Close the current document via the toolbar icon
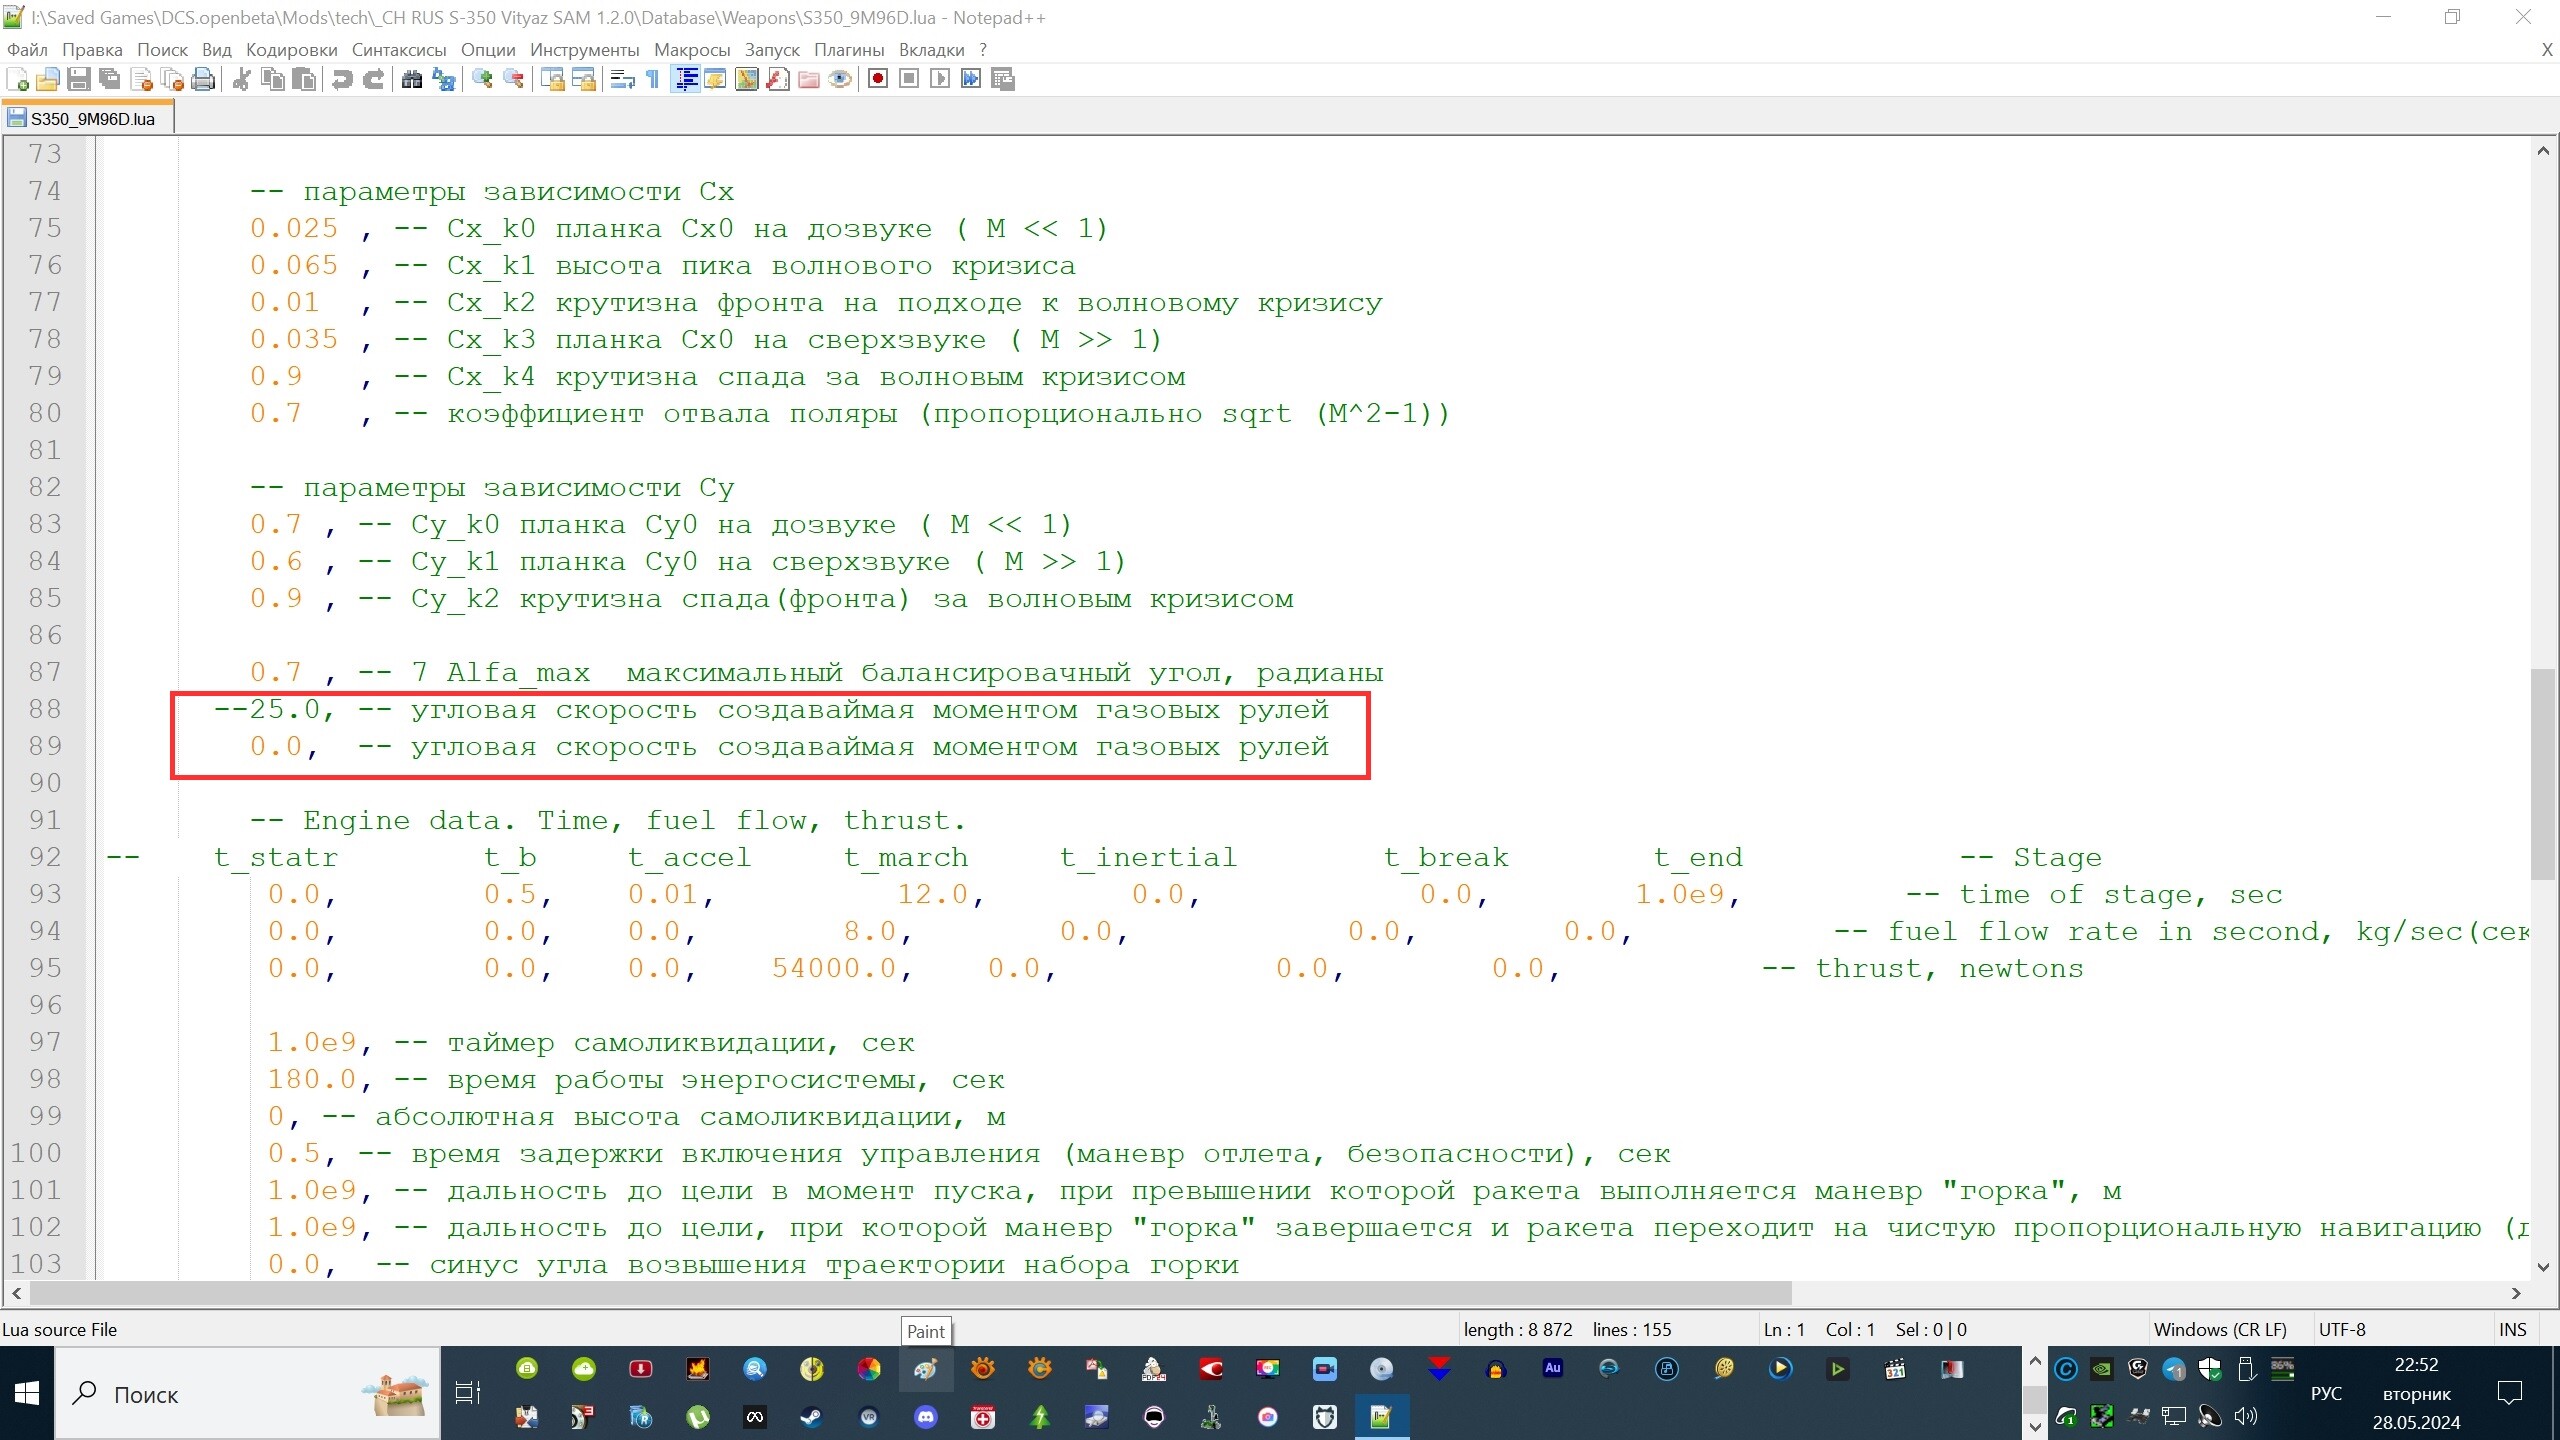Screen dimensions: 2560x1440 pyautogui.click(x=141, y=79)
